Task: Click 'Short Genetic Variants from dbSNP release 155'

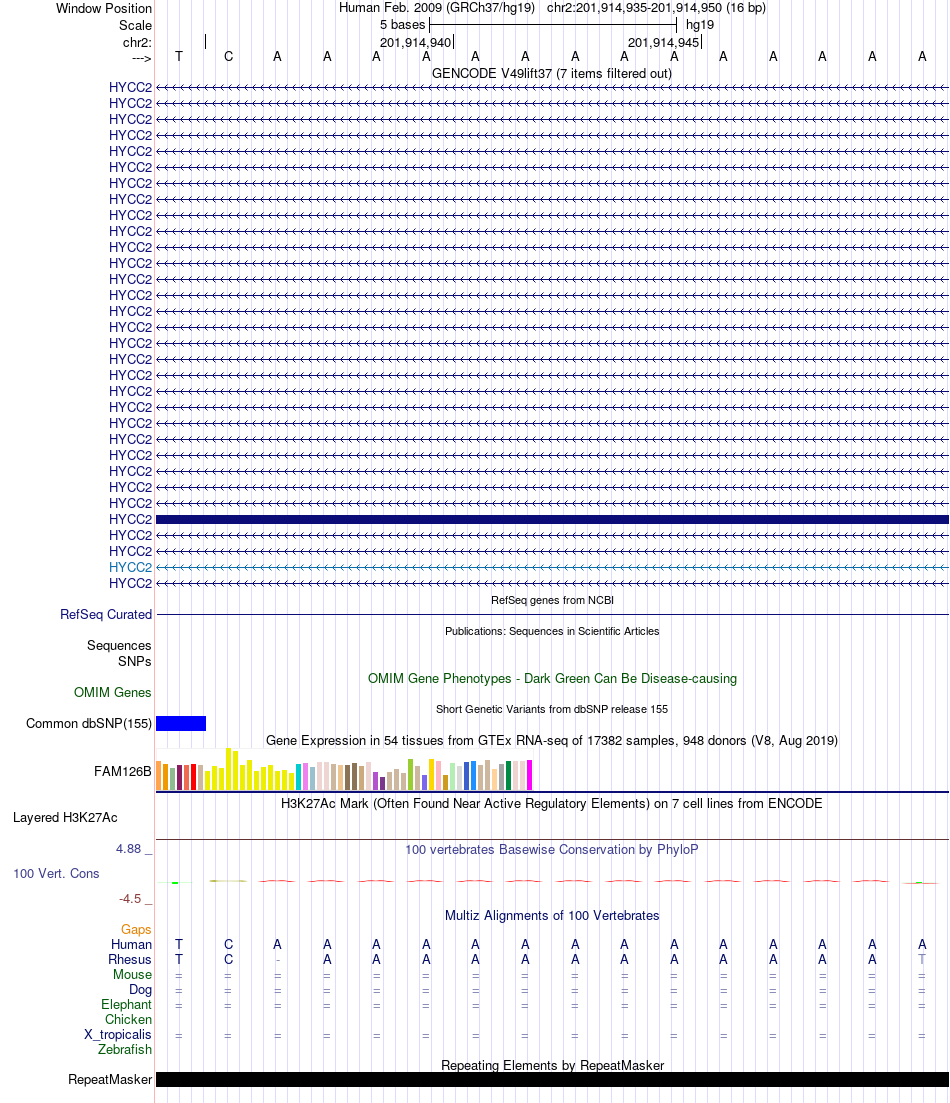Action: click(552, 709)
